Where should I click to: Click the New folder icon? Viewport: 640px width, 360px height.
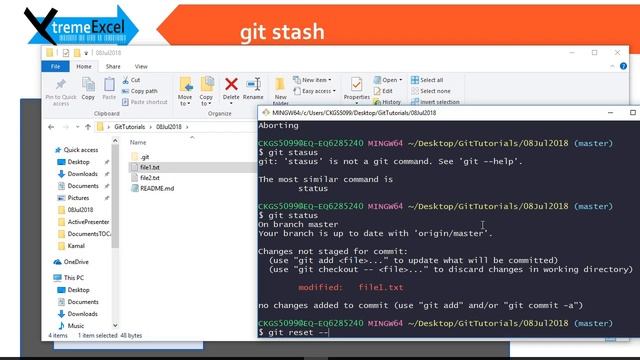[x=280, y=84]
